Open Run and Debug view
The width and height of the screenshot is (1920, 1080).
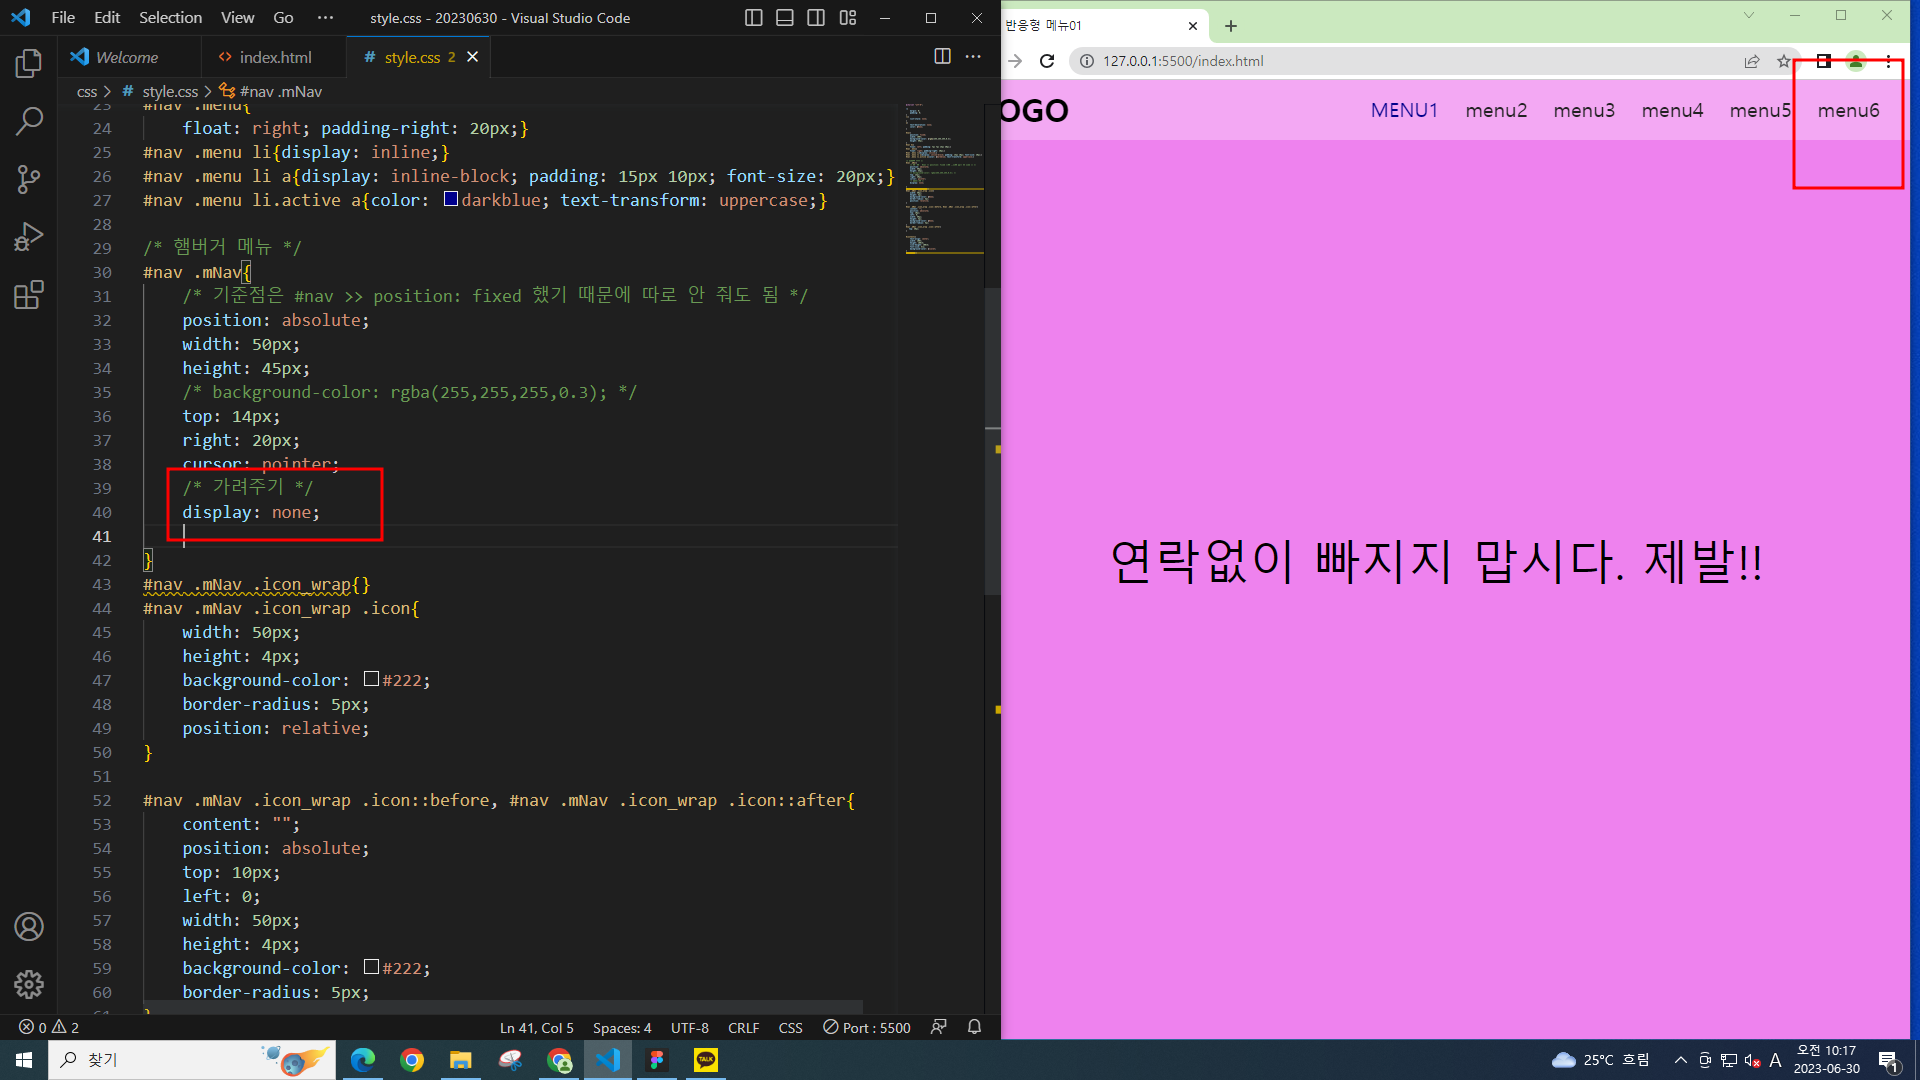(29, 237)
